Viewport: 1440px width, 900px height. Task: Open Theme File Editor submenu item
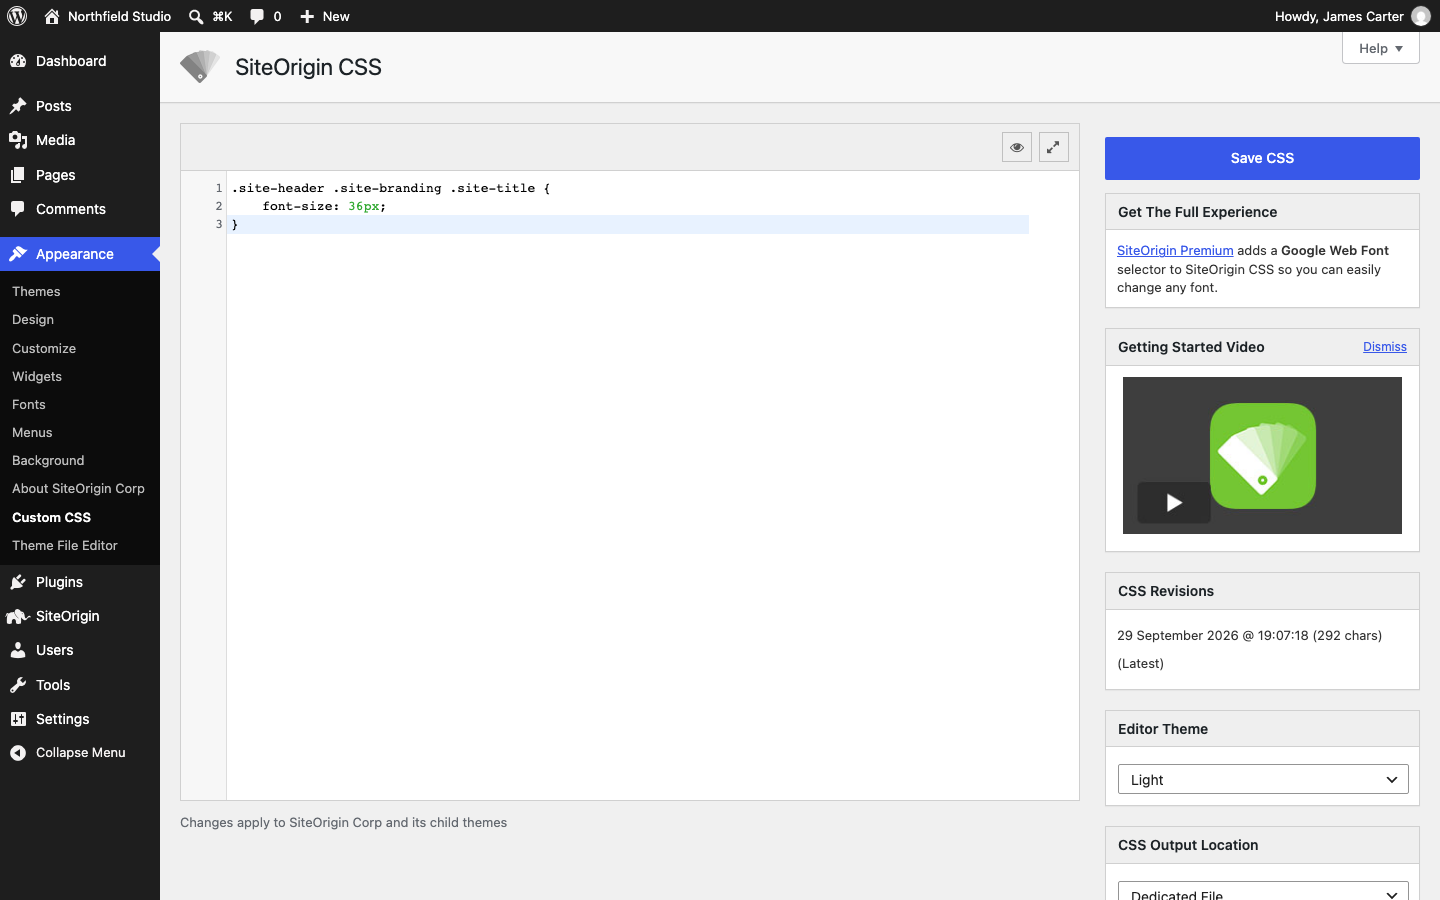tap(65, 545)
